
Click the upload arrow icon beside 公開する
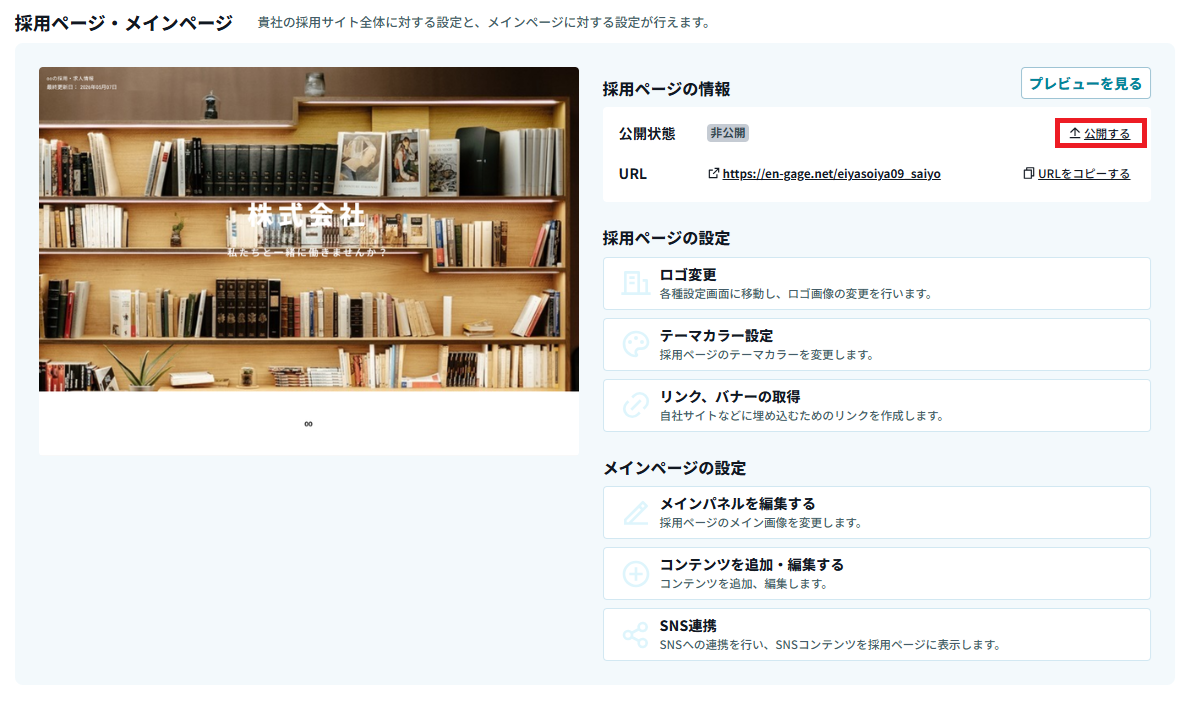click(1075, 133)
